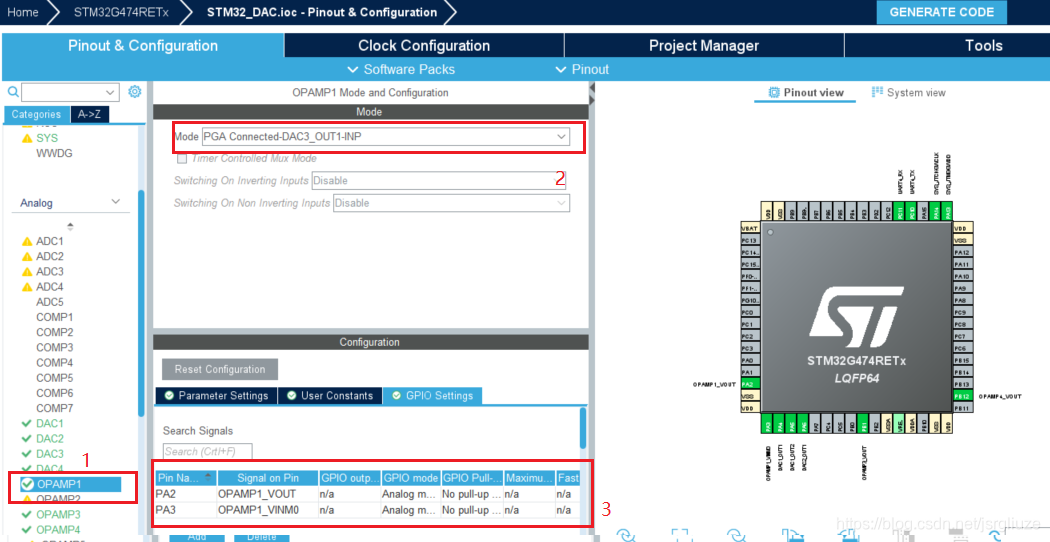Open the Parameter Settings tab

(216, 396)
